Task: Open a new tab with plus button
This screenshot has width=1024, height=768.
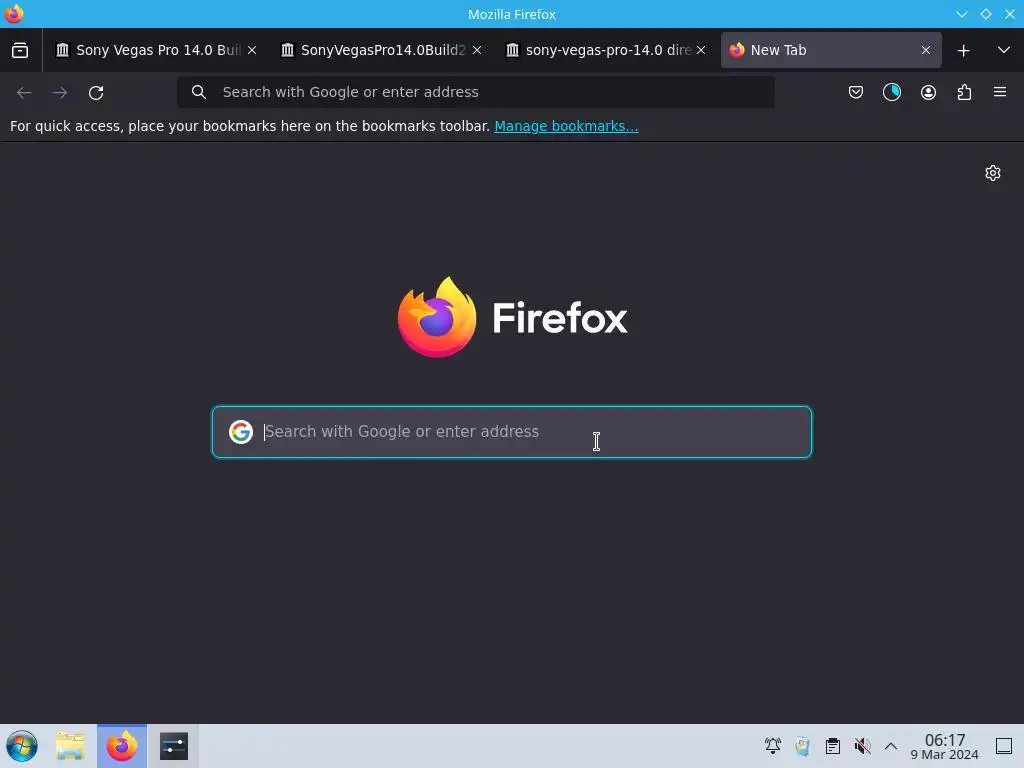Action: tap(963, 50)
